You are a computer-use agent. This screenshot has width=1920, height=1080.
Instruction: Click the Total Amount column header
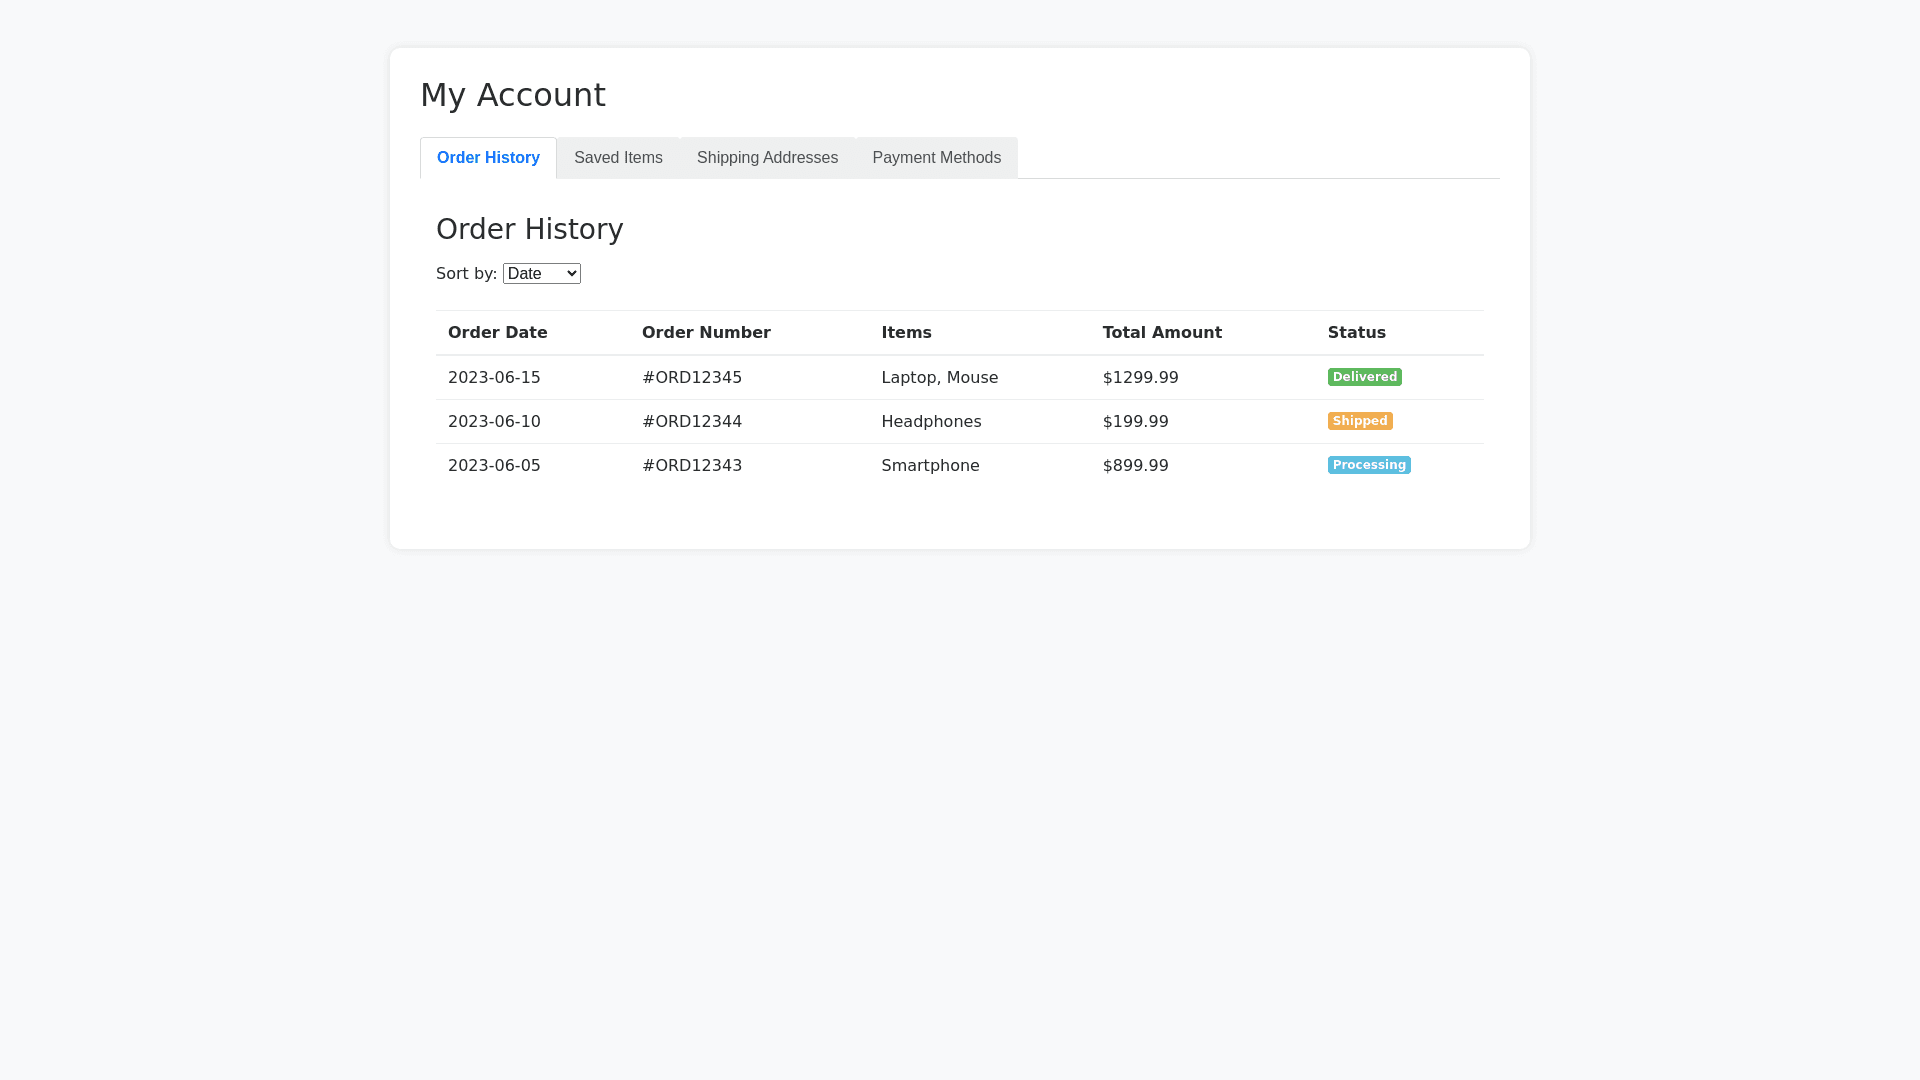[x=1162, y=333]
